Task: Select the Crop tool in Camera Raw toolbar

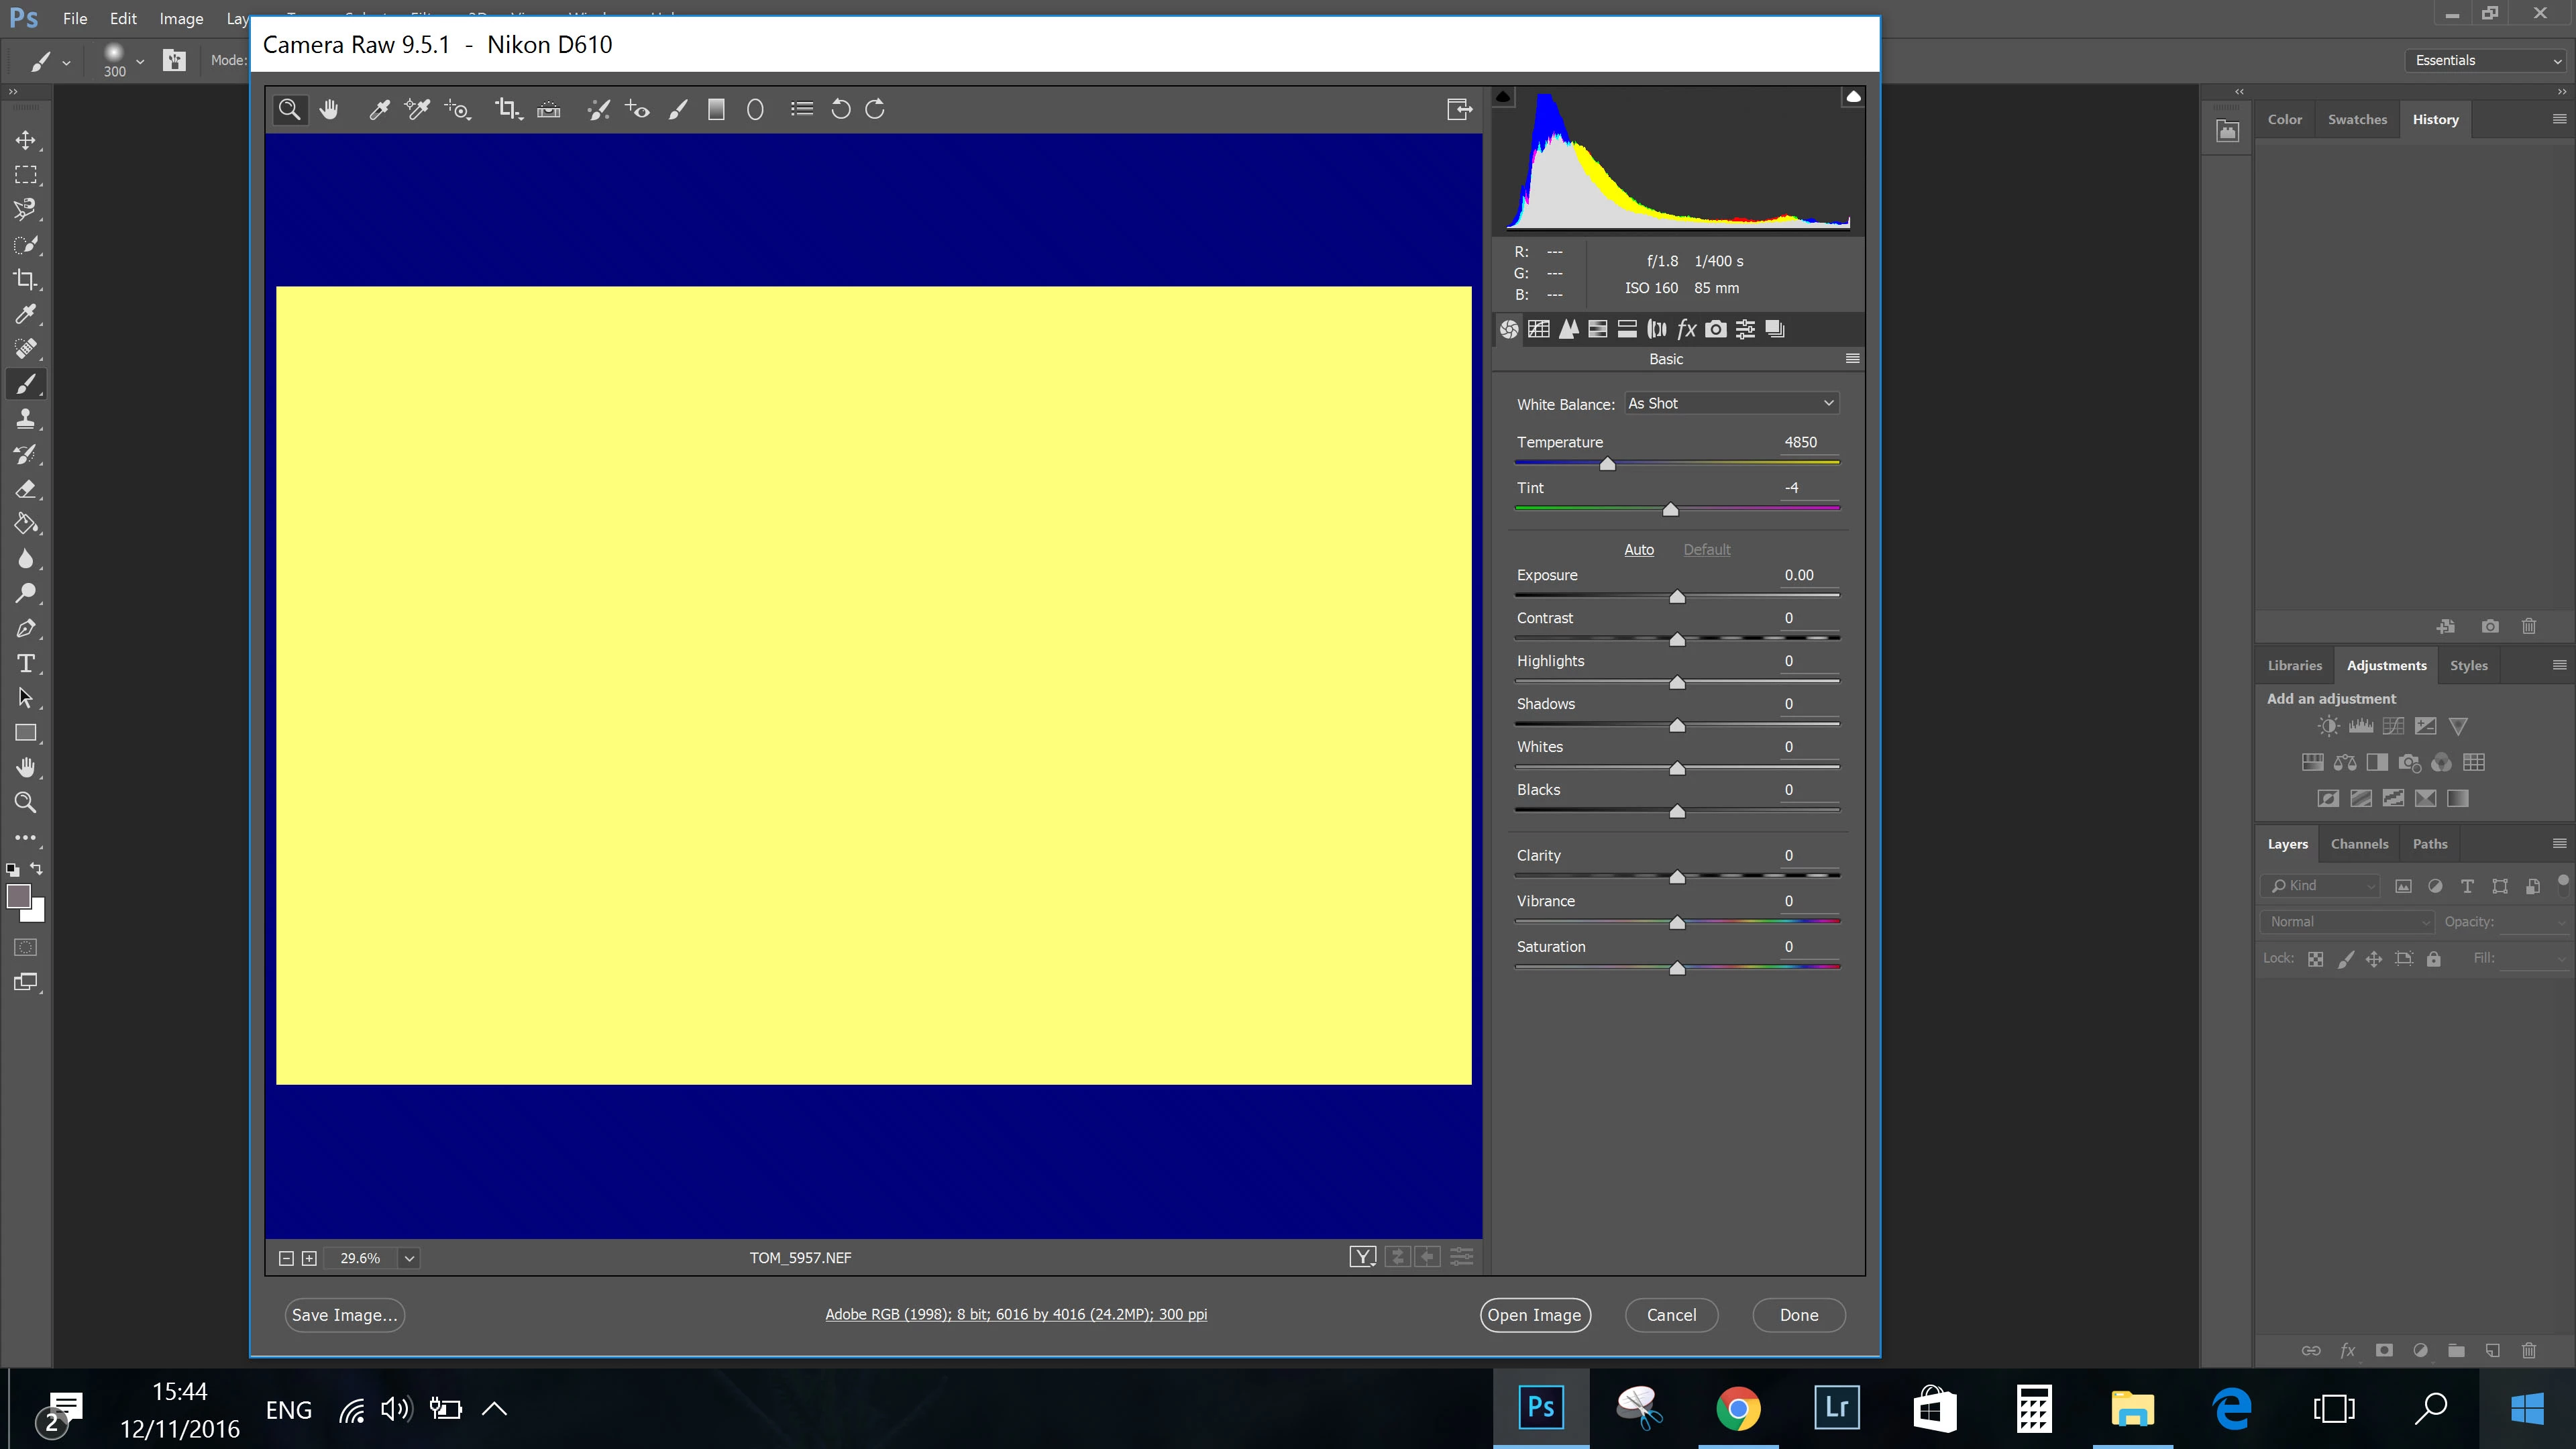Action: coord(506,109)
